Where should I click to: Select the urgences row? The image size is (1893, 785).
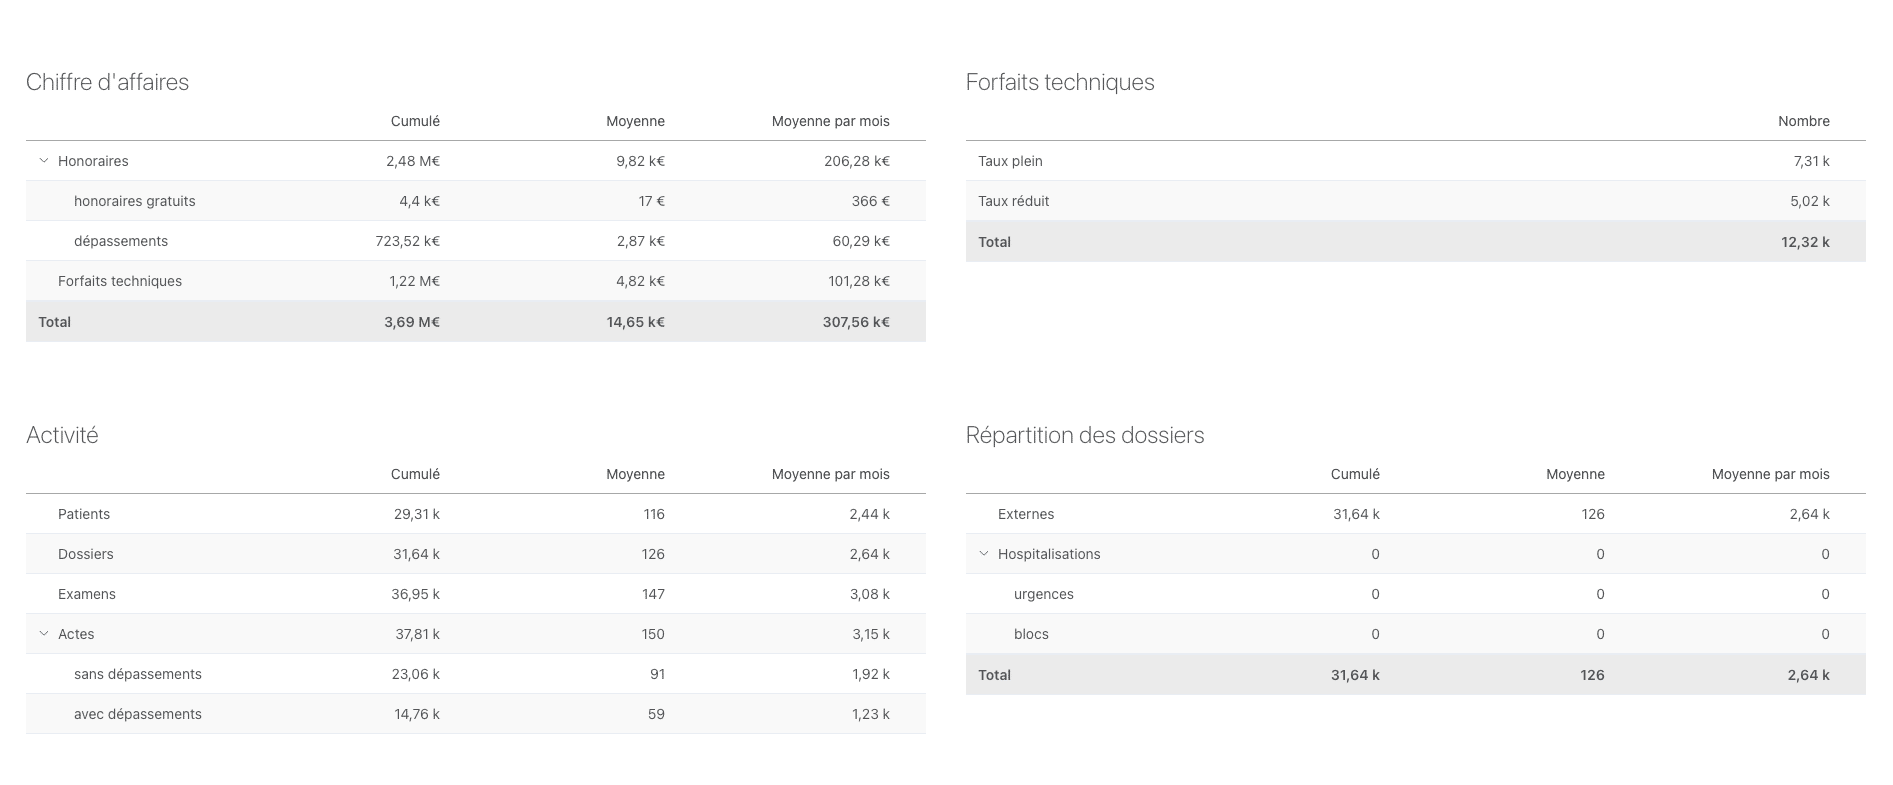pos(1044,594)
